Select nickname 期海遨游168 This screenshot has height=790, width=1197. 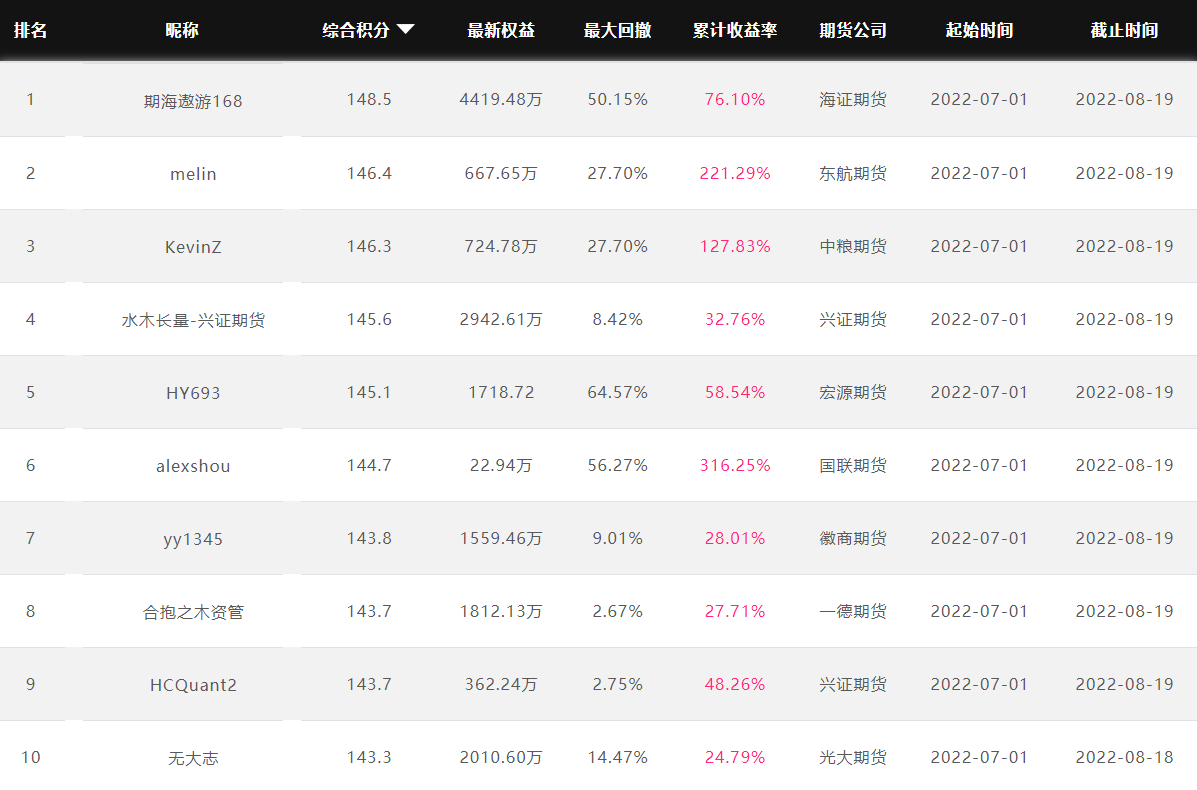pyautogui.click(x=193, y=101)
